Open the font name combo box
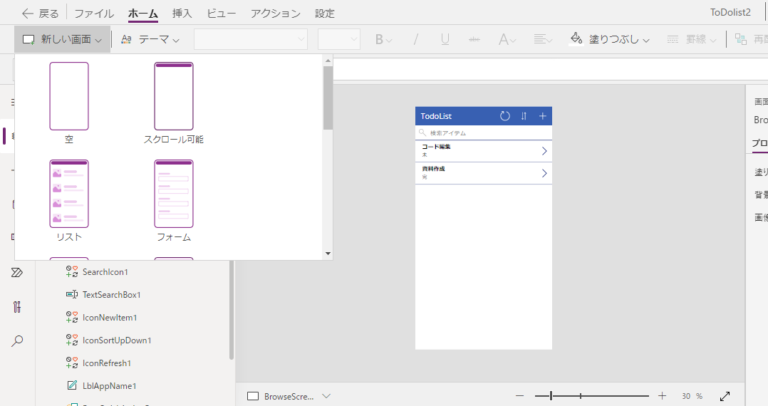The height and width of the screenshot is (406, 768). pyautogui.click(x=251, y=39)
